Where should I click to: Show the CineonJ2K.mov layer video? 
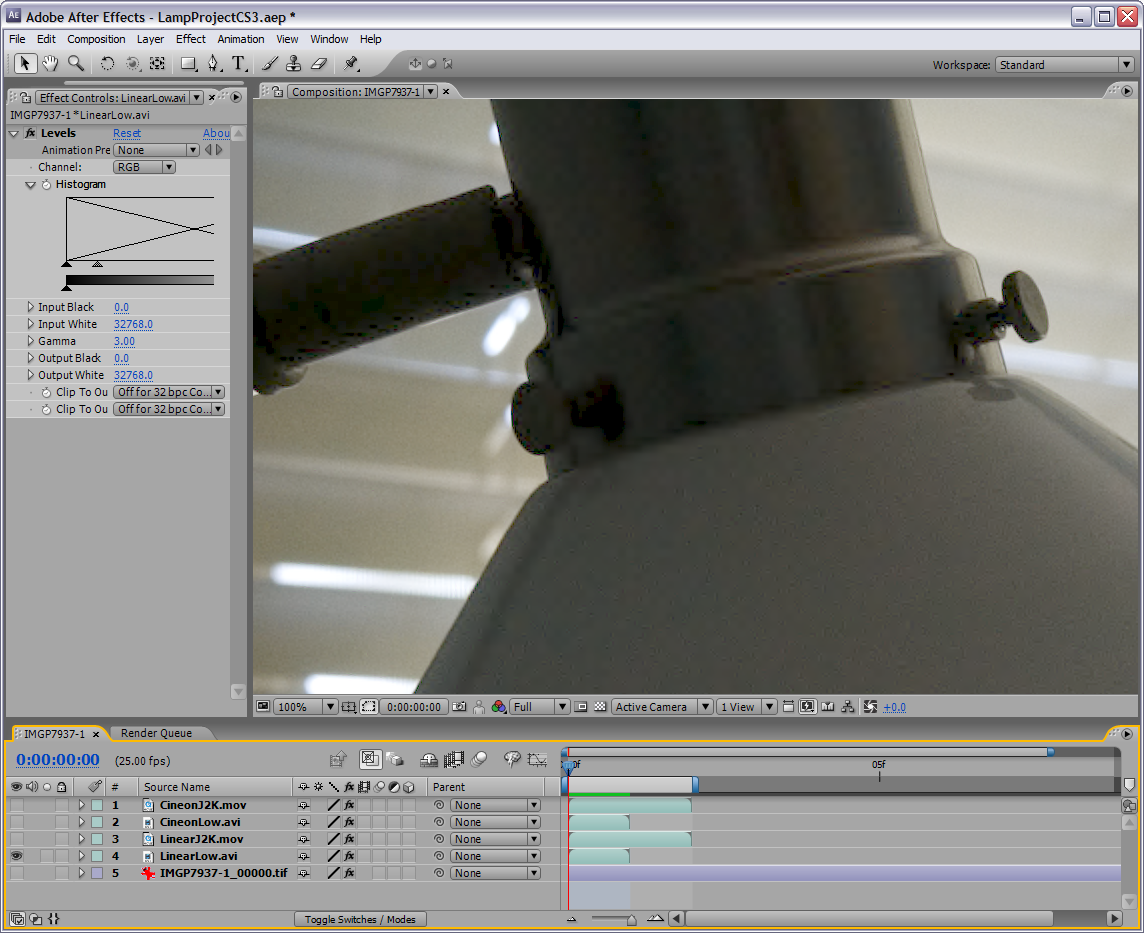(16, 805)
